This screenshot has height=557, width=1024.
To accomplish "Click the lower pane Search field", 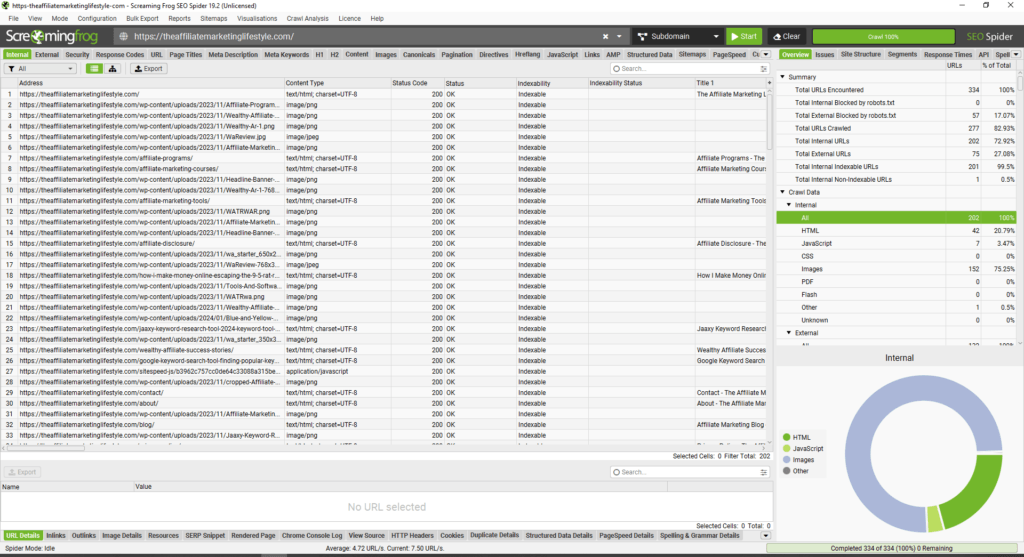I will tap(689, 472).
